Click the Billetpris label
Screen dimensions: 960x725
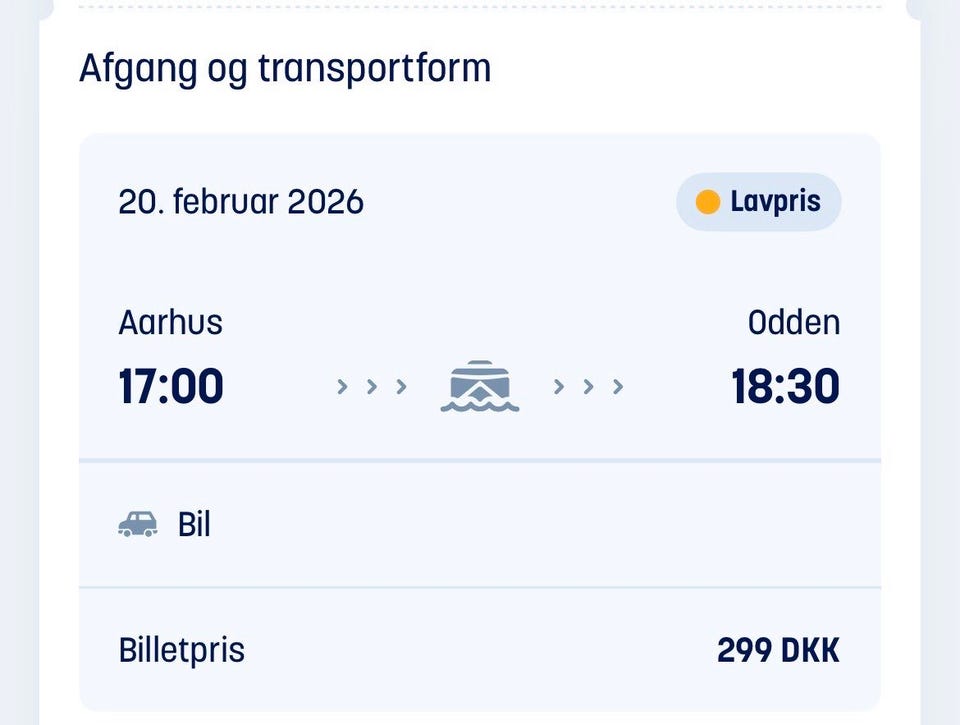(x=181, y=650)
